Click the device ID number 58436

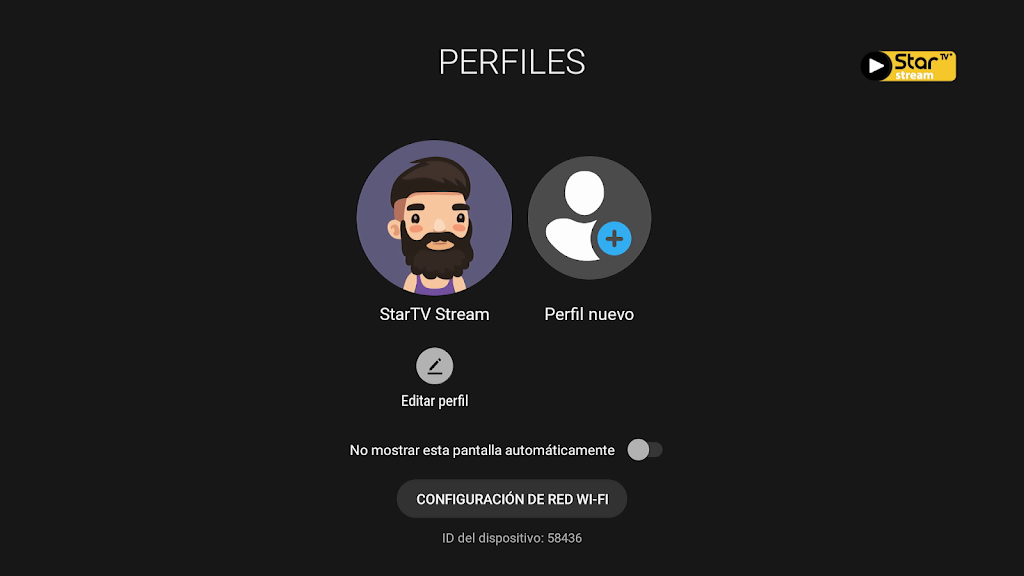click(564, 538)
